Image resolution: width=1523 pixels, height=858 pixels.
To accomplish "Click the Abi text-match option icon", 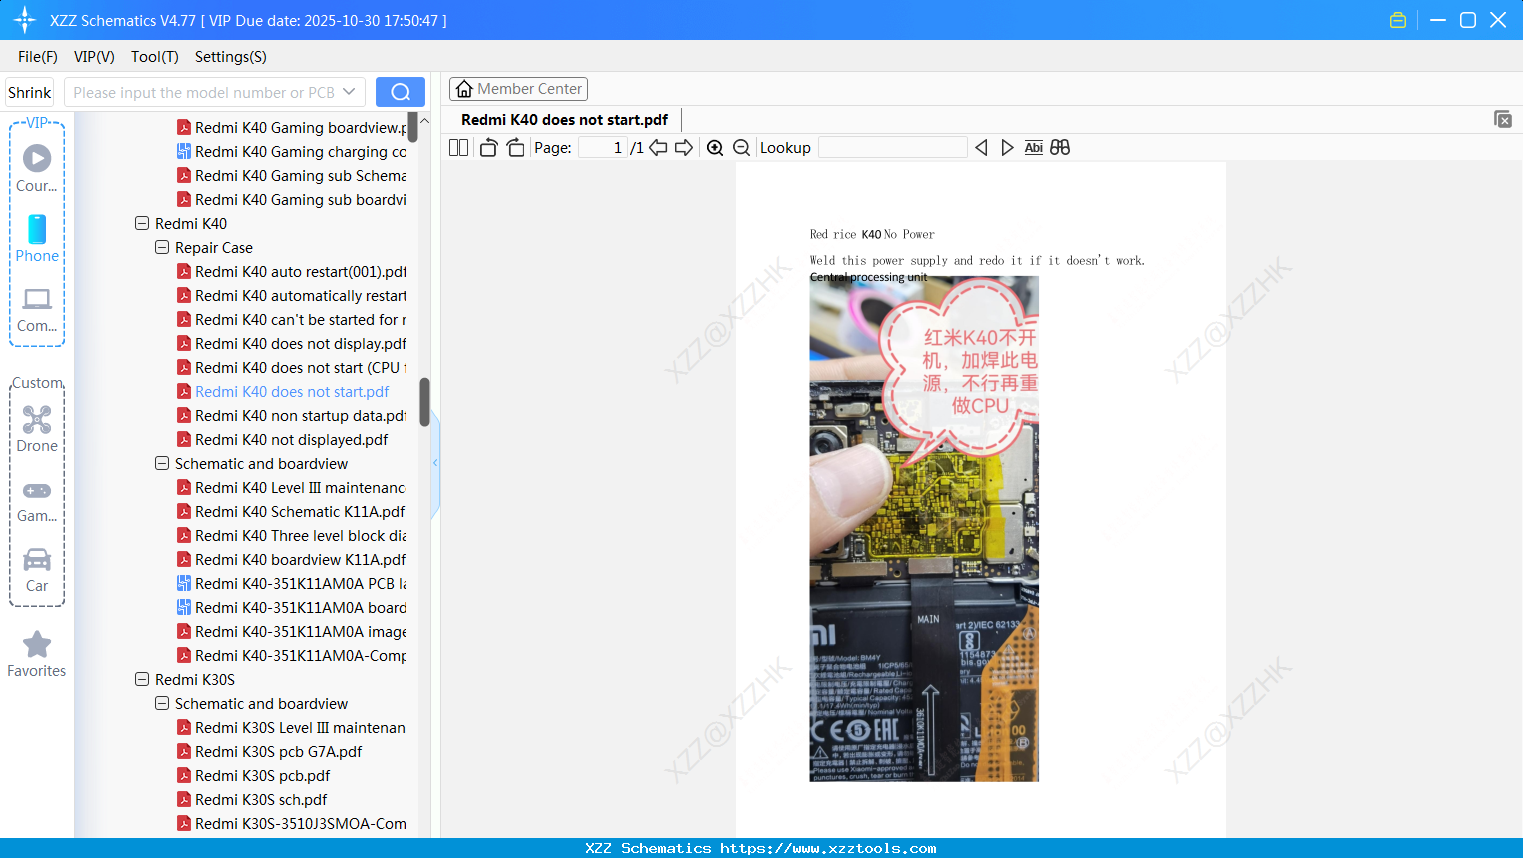I will [1034, 148].
